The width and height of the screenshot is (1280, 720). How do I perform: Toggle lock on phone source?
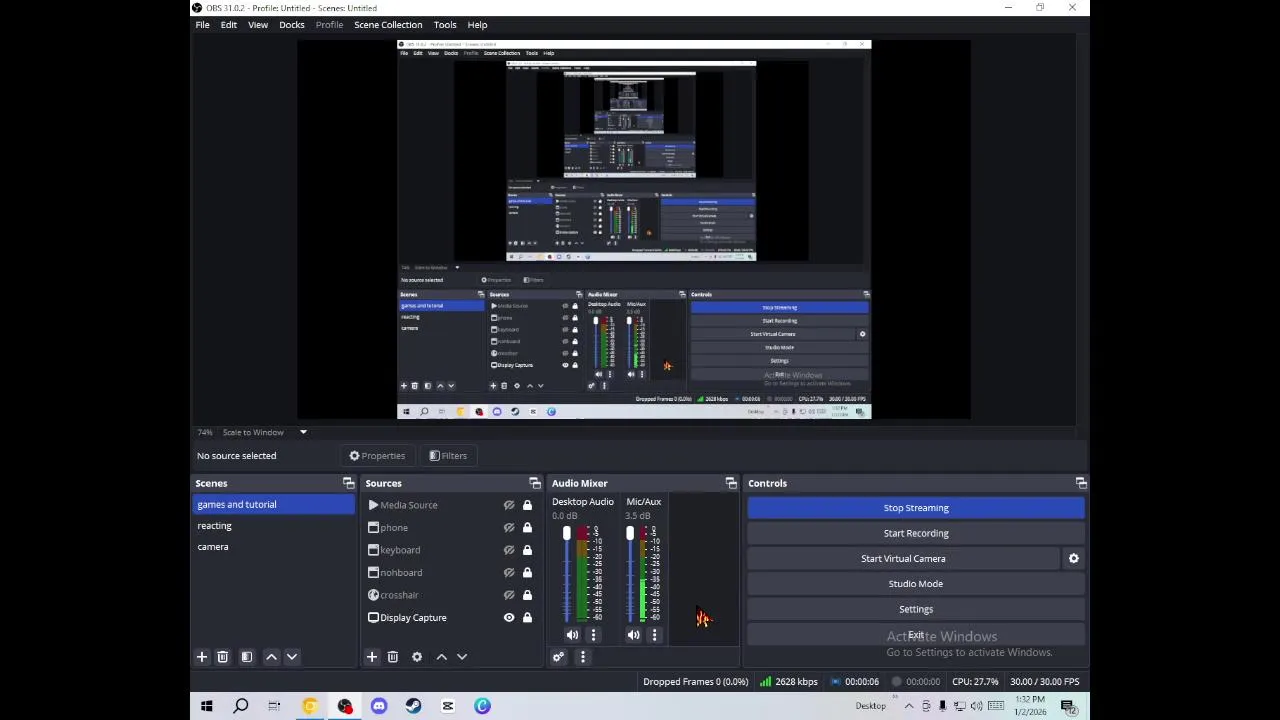click(527, 528)
